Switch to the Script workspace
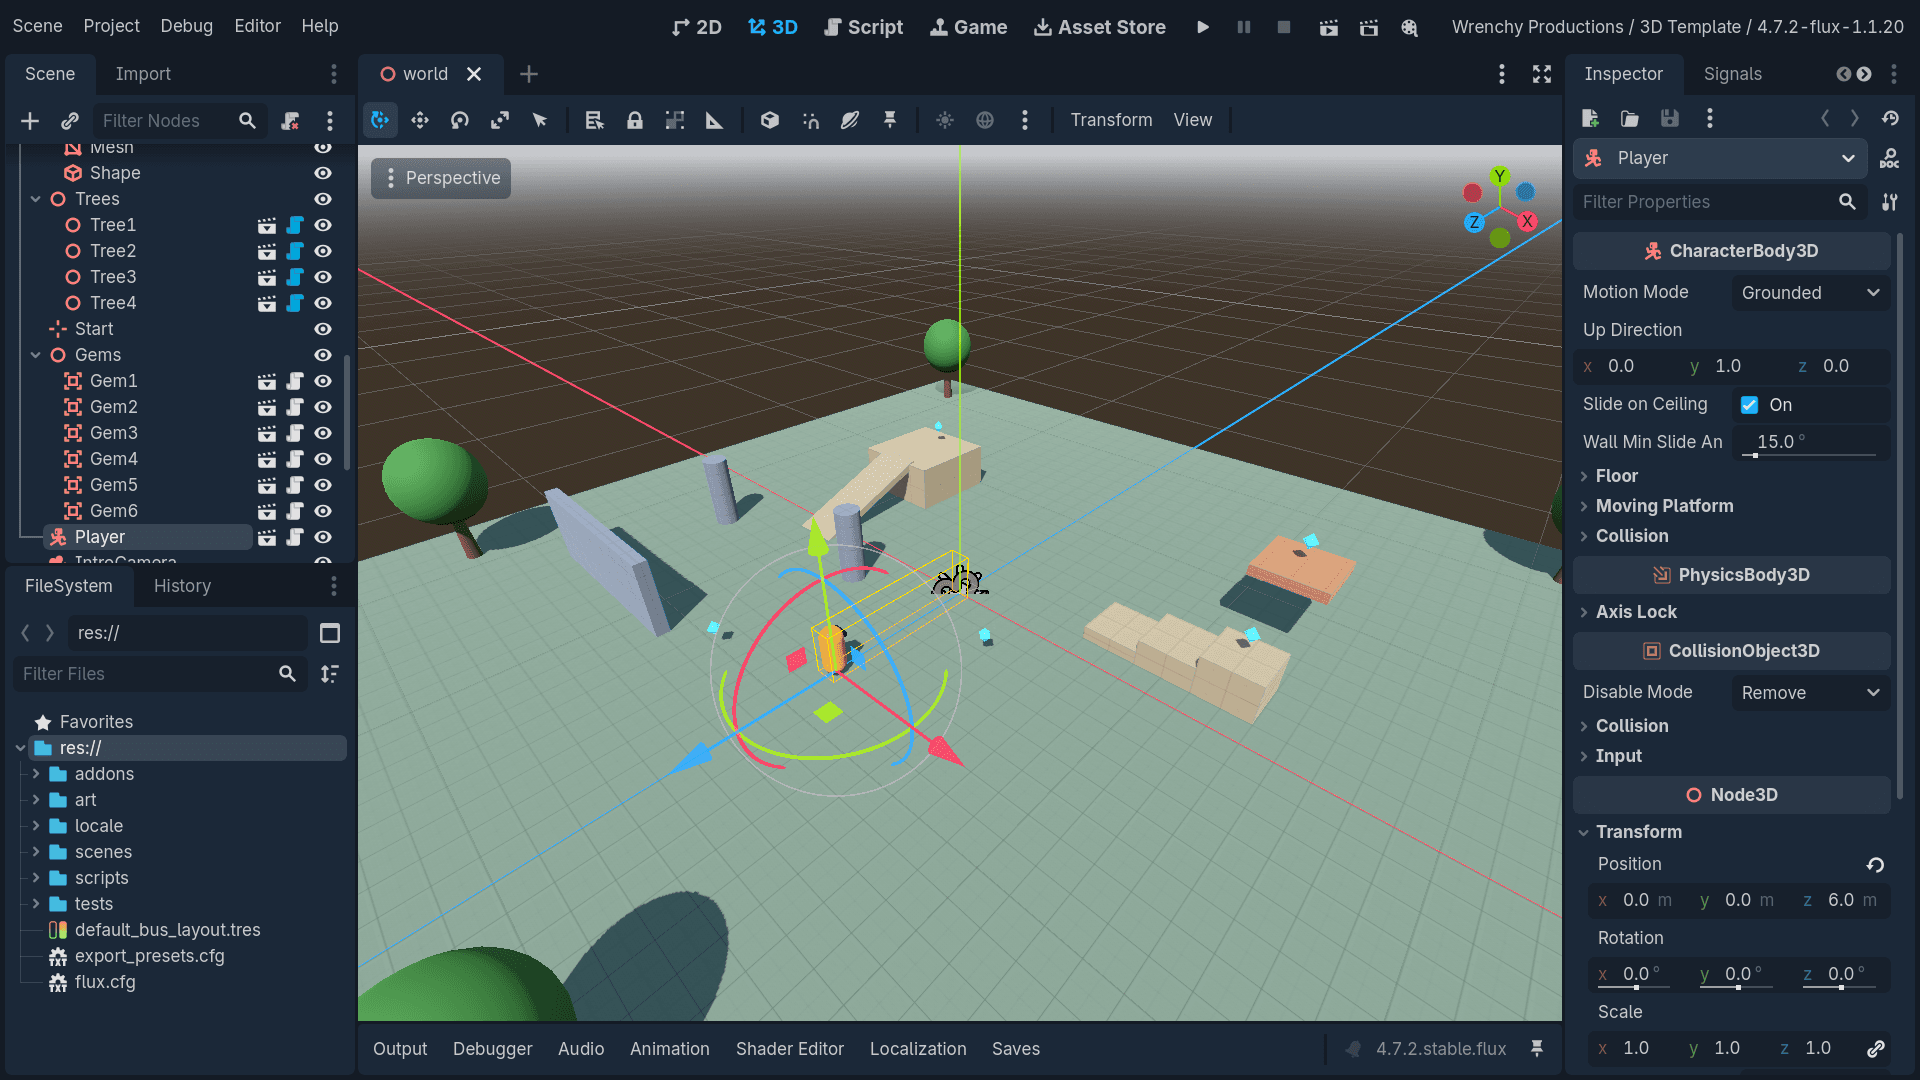This screenshot has width=1920, height=1080. tap(863, 27)
